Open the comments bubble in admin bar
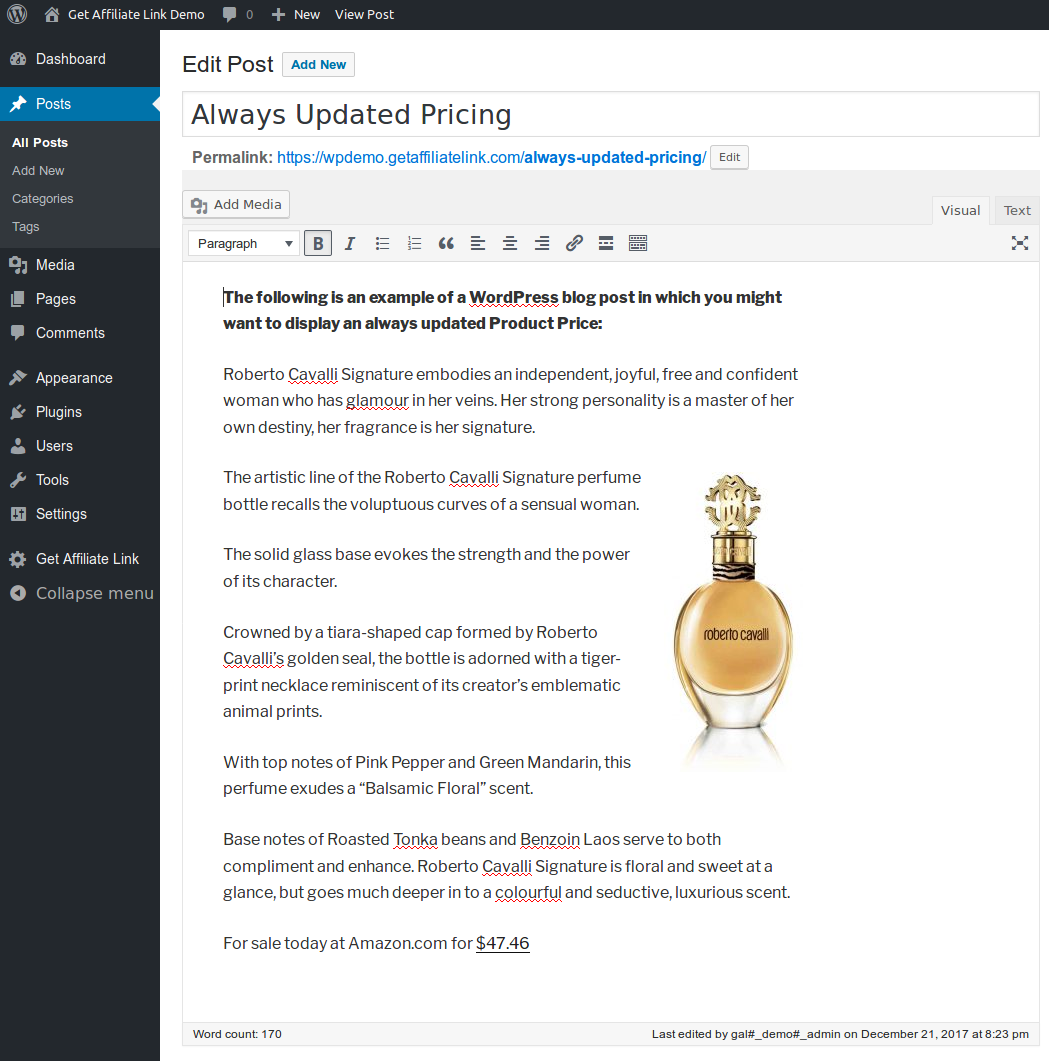The image size is (1049, 1061). [x=238, y=14]
